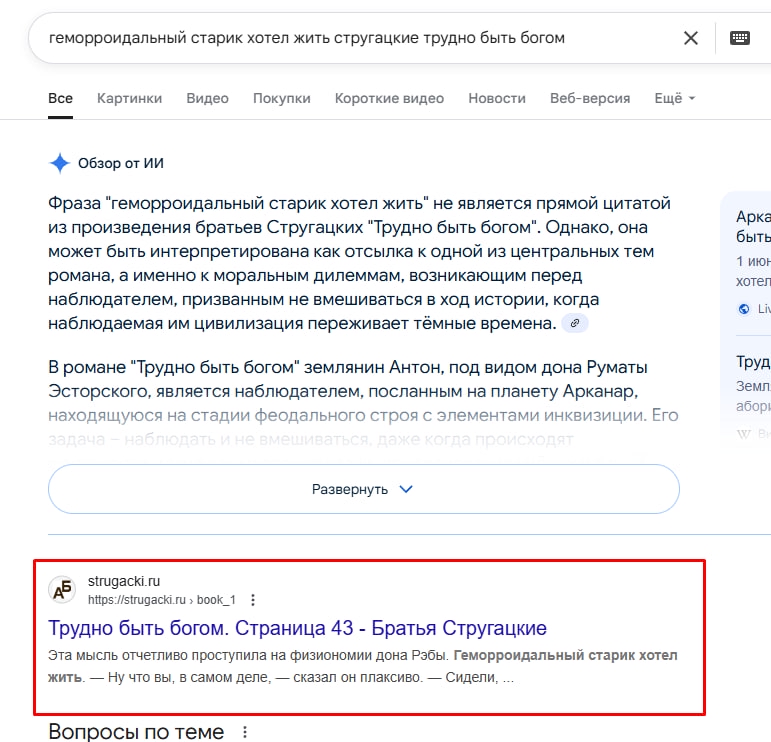Expand the Ещё dropdown menu

[x=674, y=98]
